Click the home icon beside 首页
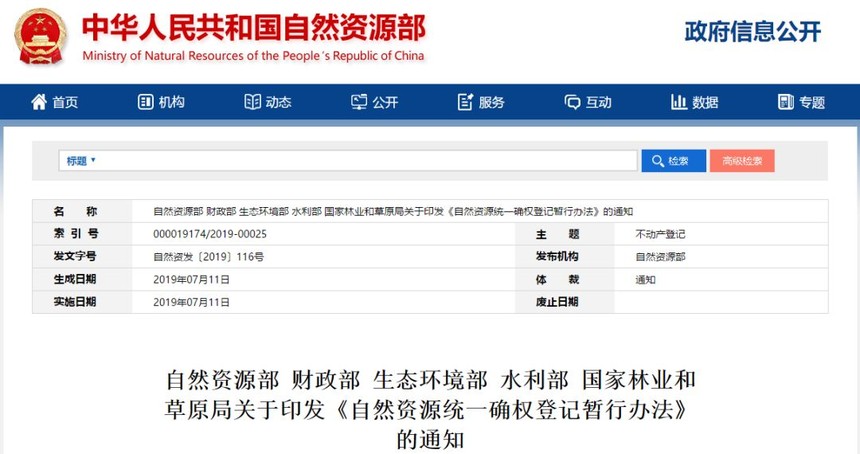Viewport: 860px width, 454px height. pyautogui.click(x=39, y=102)
